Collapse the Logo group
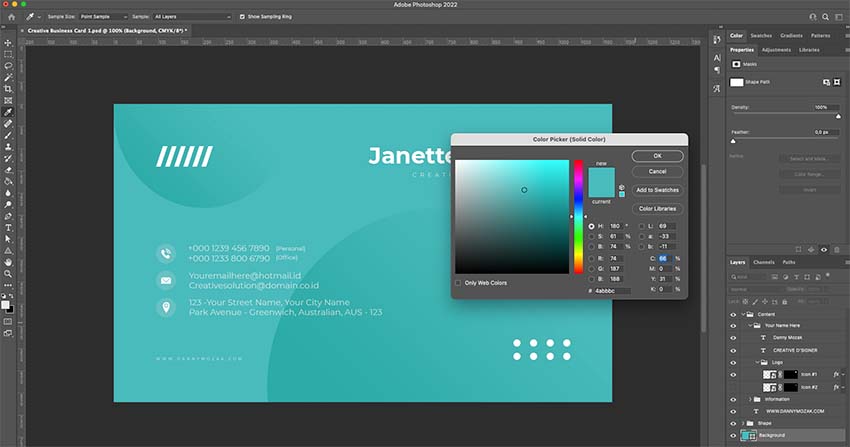 [x=757, y=362]
